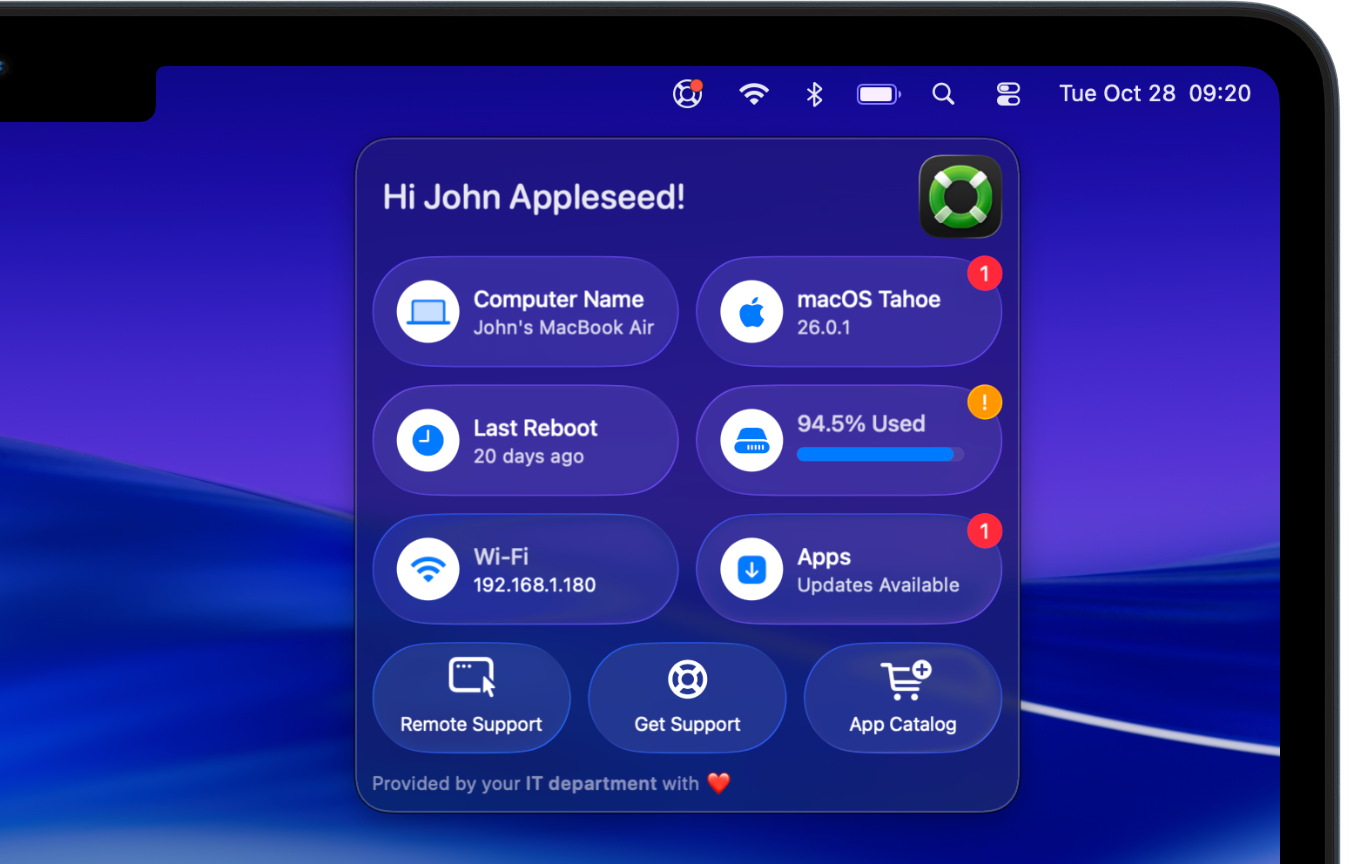Open Control Center from the menu bar
The width and height of the screenshot is (1362, 864).
point(1008,93)
